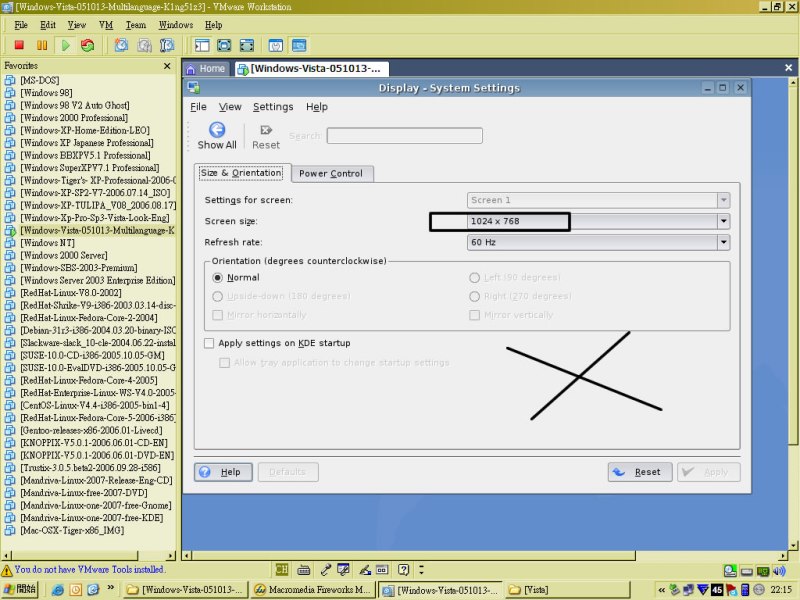Click the Take Snapshot toolbar icon
800x600 pixels.
point(121,45)
